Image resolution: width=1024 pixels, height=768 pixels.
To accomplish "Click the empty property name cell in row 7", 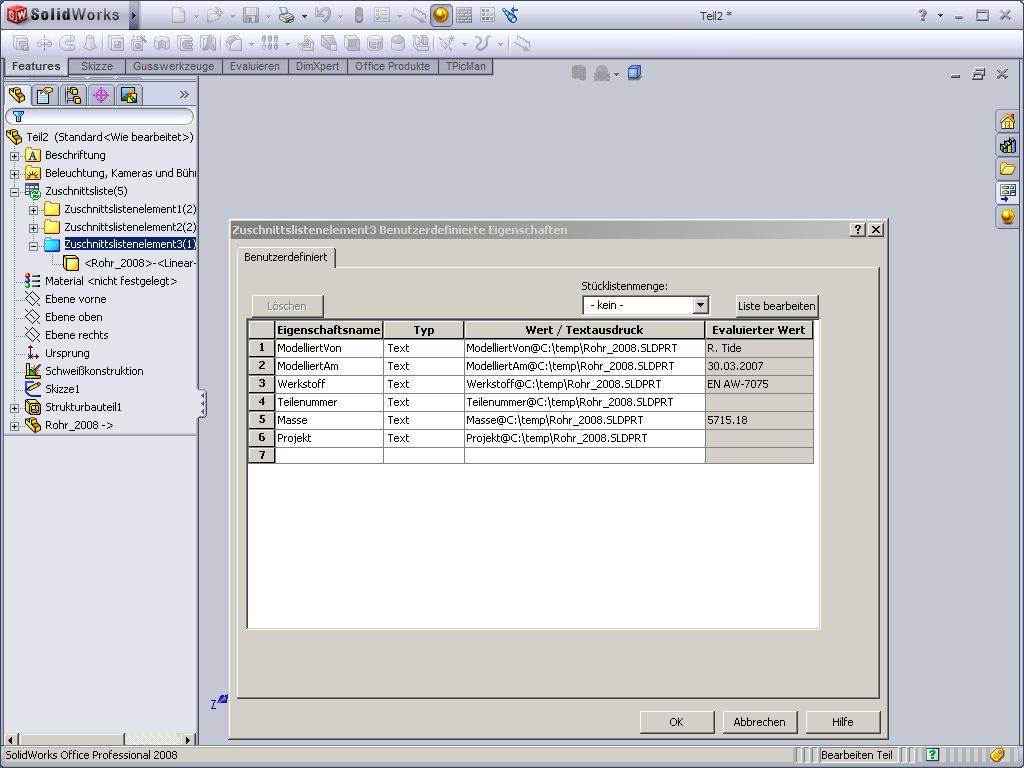I will click(x=329, y=456).
